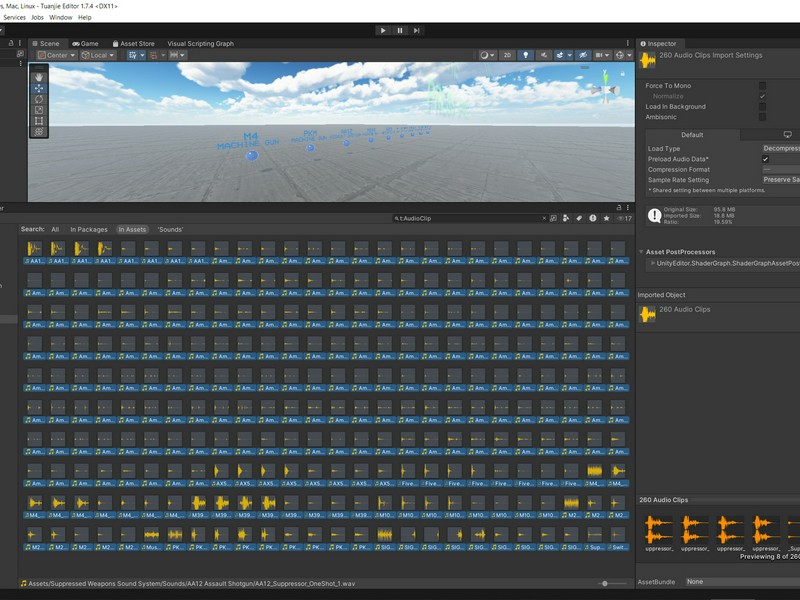
Task: Start Play mode with the Play button
Action: pyautogui.click(x=383, y=31)
